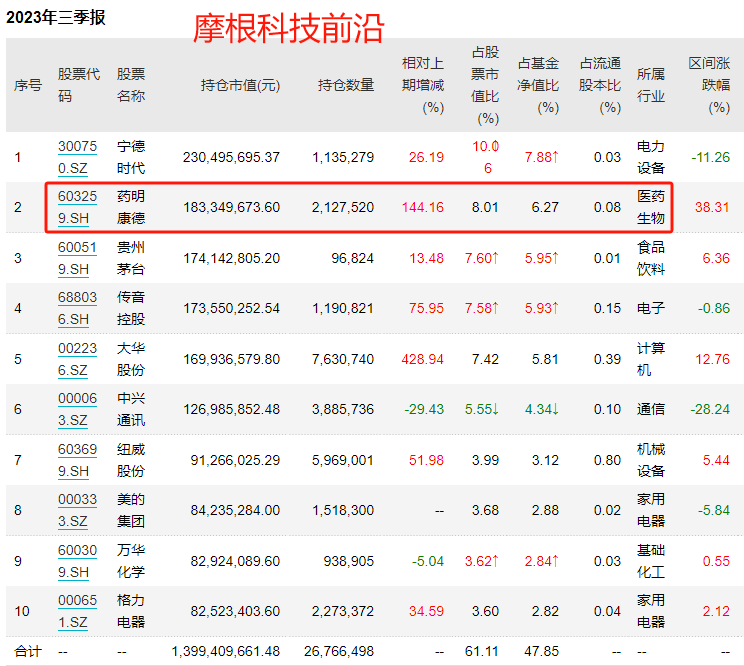744x666 pixels.
Task: Open stock code link 603259.SH
Action: 77,207
